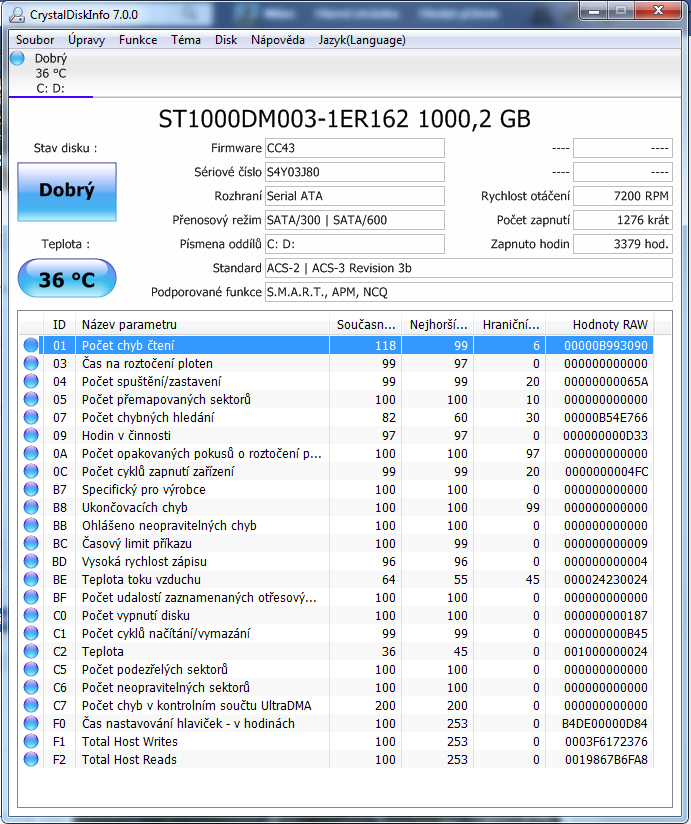The image size is (691, 824).
Task: Click the blue status orb for disk C: D:
Action: point(18,59)
